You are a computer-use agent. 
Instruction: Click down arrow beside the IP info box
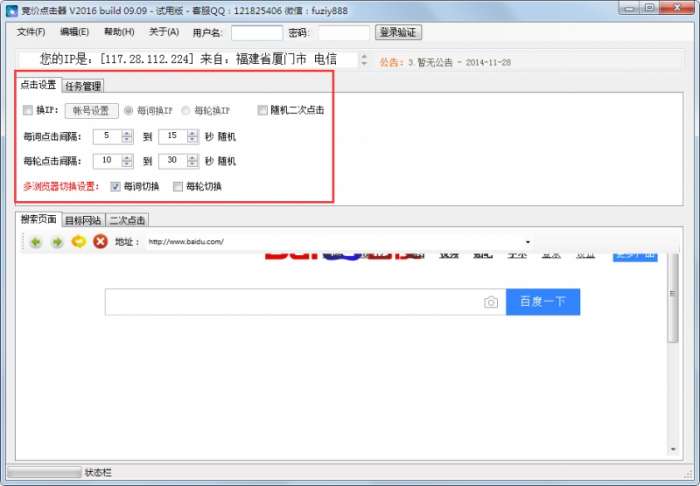point(364,64)
